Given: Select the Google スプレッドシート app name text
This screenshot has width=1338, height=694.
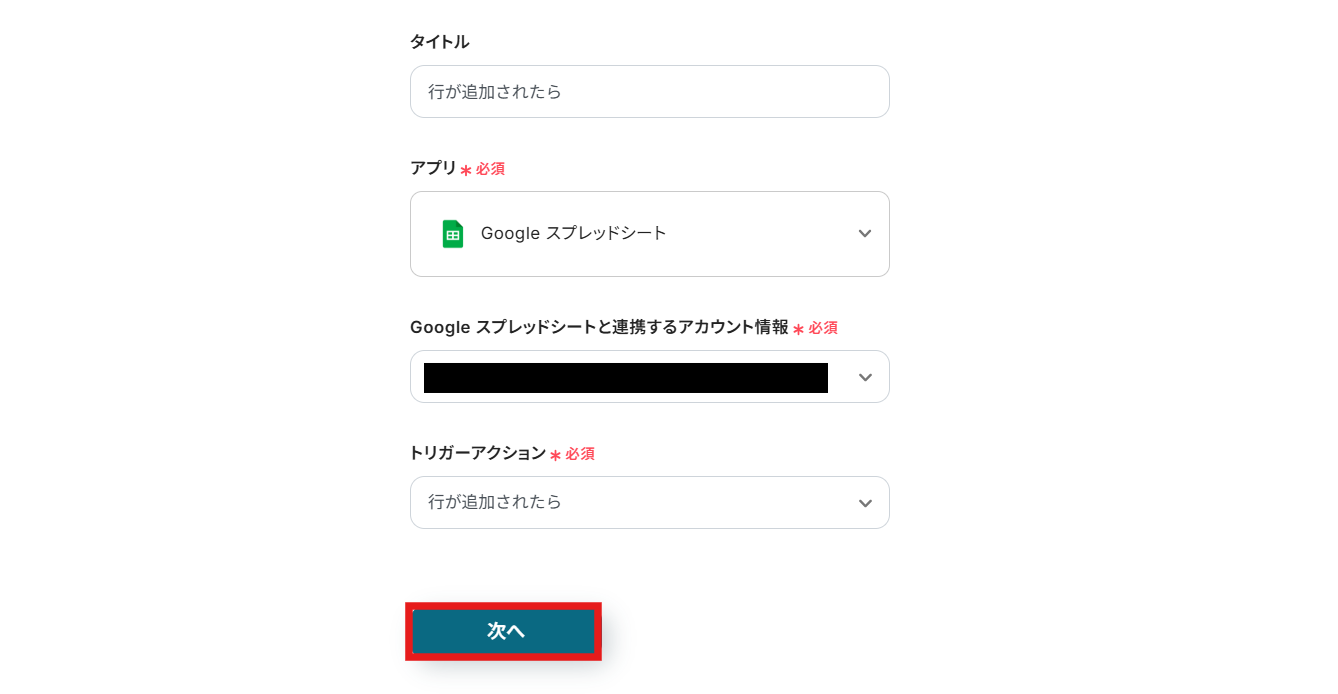Looking at the screenshot, I should [x=573, y=234].
